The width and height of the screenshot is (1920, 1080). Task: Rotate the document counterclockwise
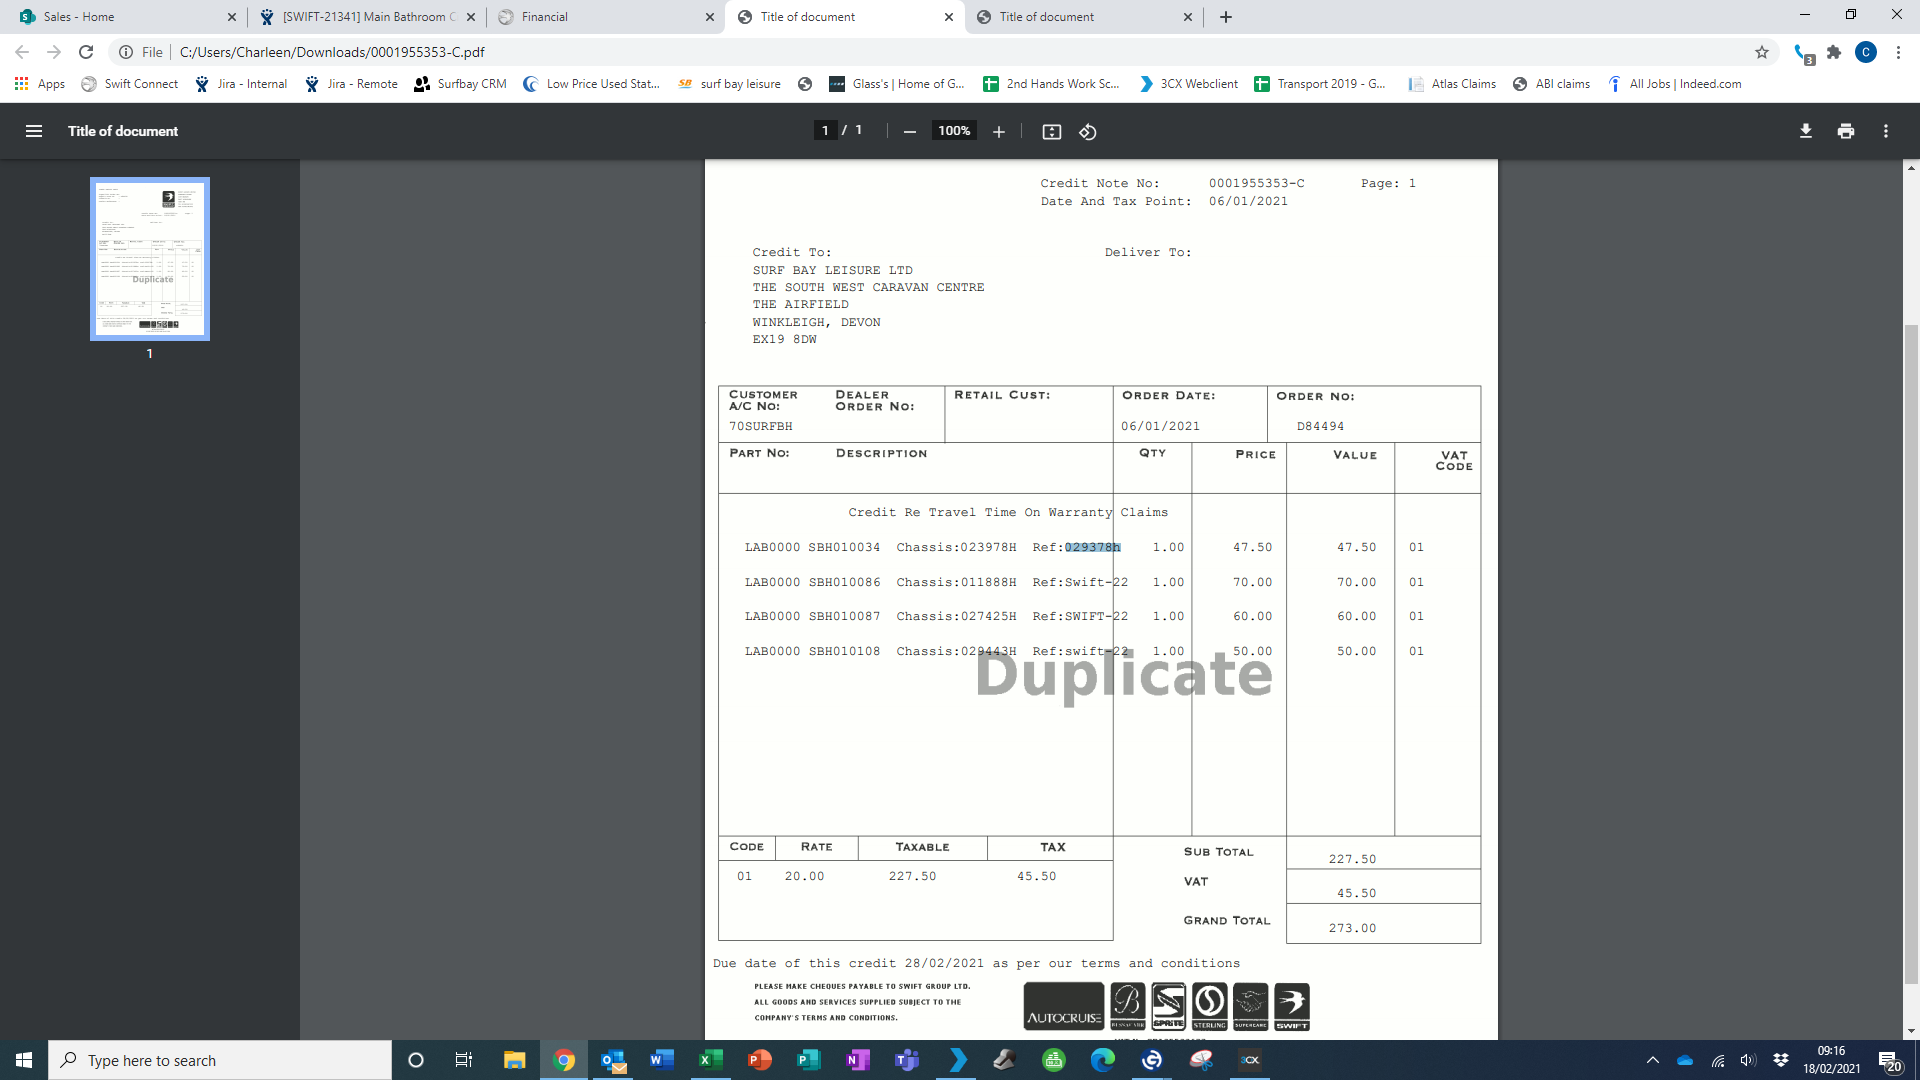1088,132
